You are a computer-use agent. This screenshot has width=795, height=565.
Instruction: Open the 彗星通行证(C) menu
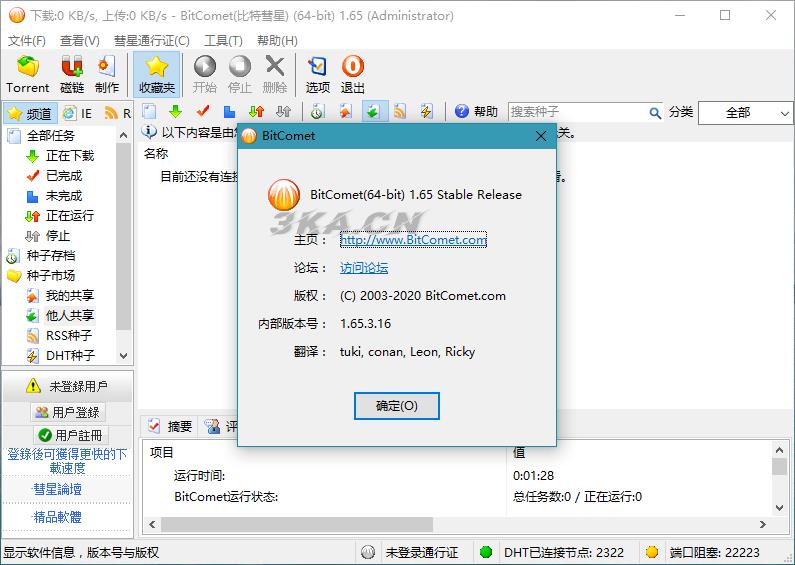pos(152,41)
